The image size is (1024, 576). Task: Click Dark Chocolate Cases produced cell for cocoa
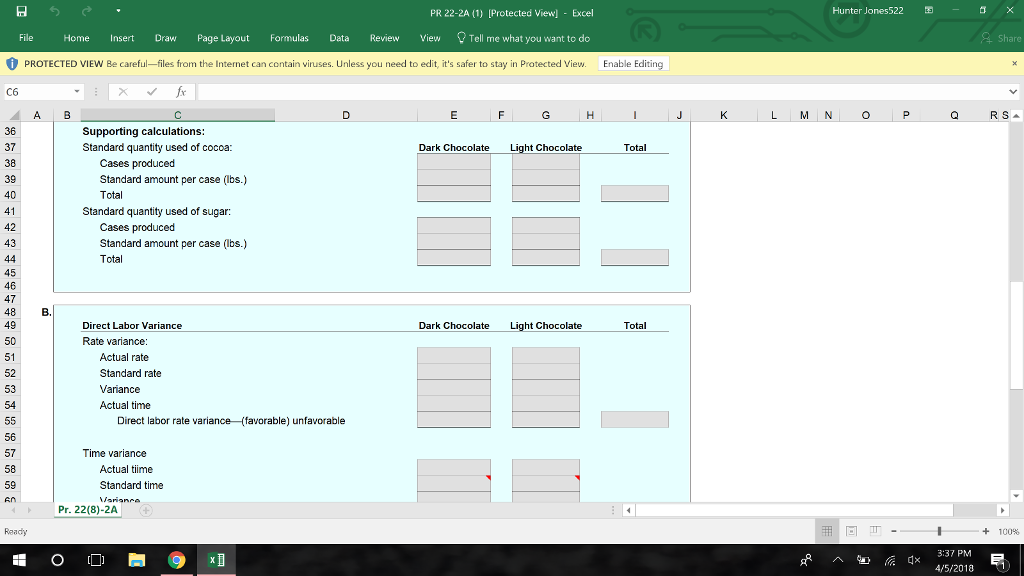point(454,162)
